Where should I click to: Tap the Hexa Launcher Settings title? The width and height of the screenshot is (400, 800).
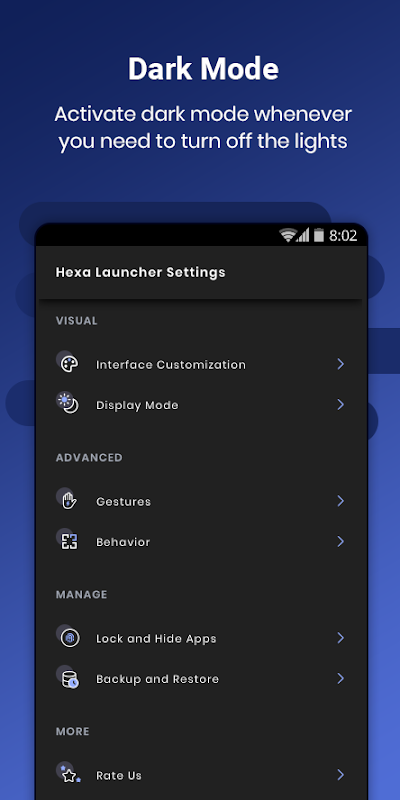click(x=140, y=272)
